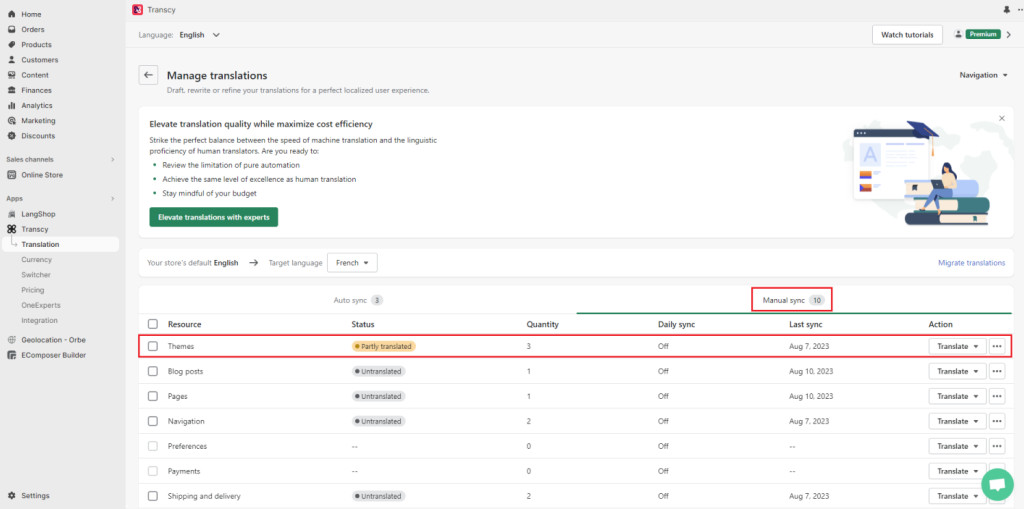Image resolution: width=1024 pixels, height=509 pixels.
Task: Check the Payments row checkbox
Action: (153, 471)
